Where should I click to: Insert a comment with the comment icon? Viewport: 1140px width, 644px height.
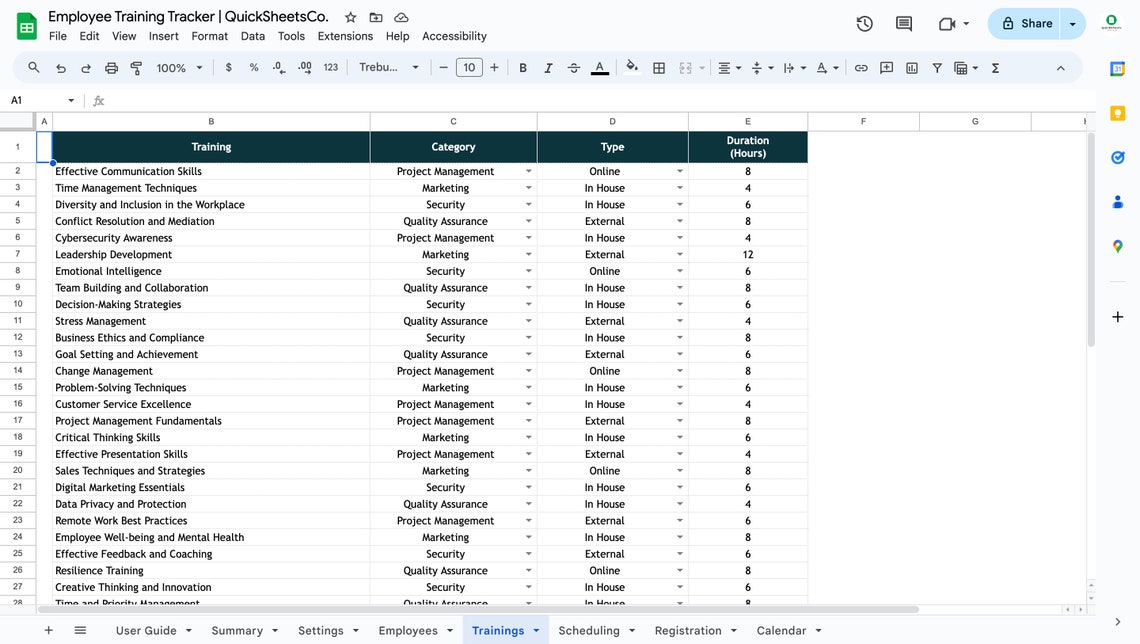(886, 68)
